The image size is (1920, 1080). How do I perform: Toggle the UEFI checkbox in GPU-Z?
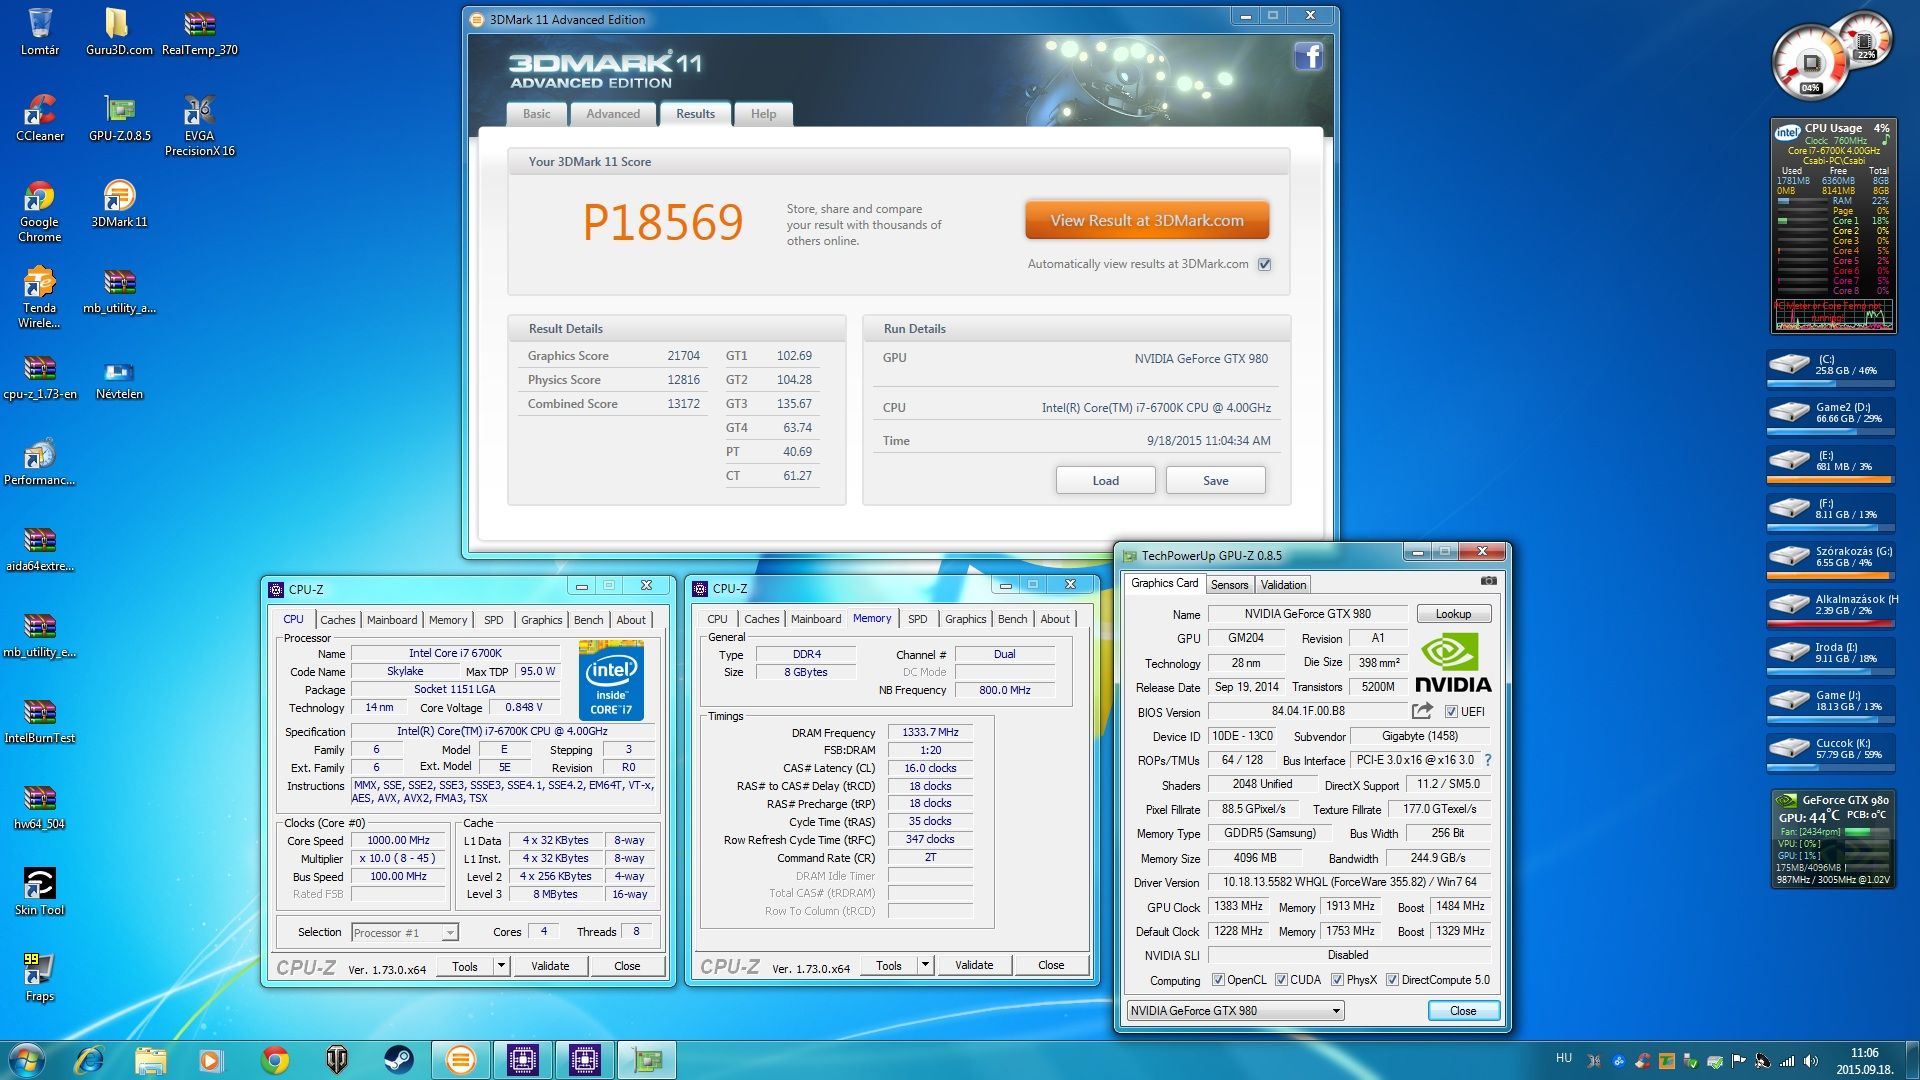(x=1451, y=712)
